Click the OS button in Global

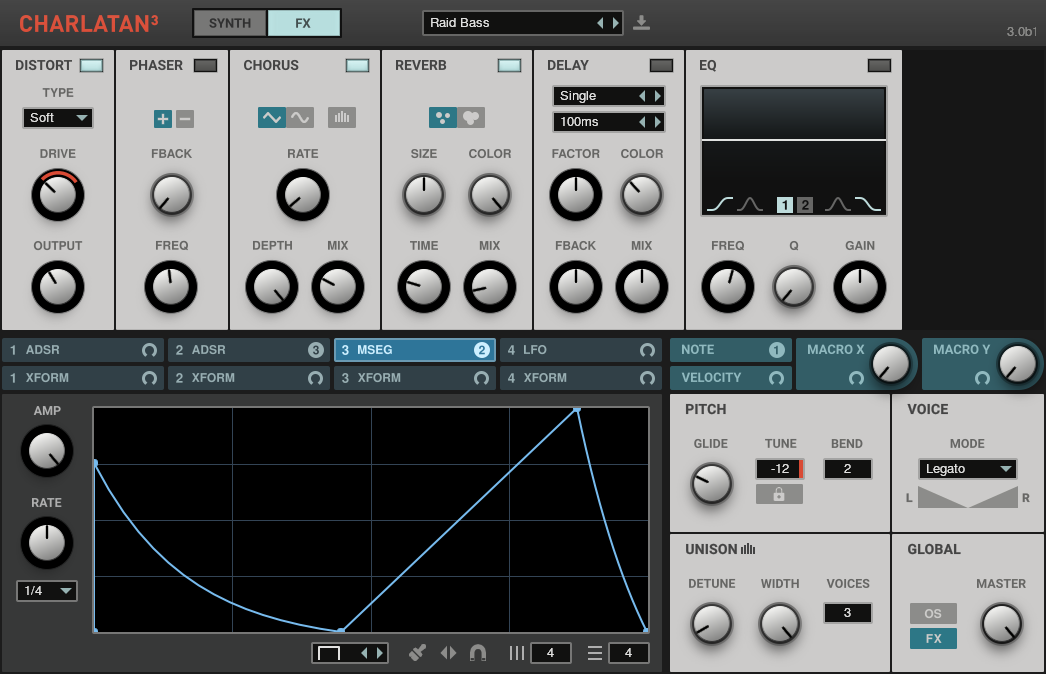coord(932,613)
